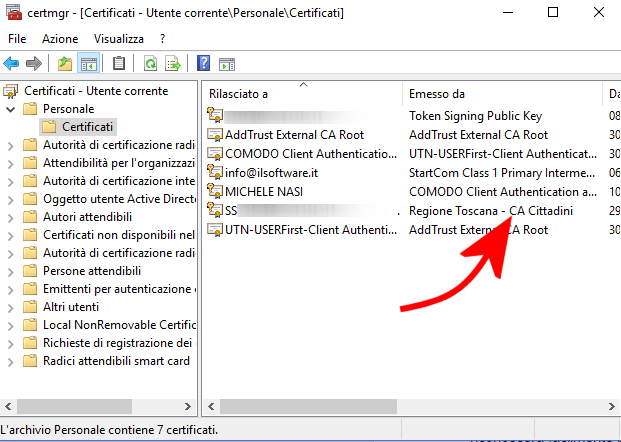
Task: Click the left arrow of list pane scrollbar
Action: 211,406
